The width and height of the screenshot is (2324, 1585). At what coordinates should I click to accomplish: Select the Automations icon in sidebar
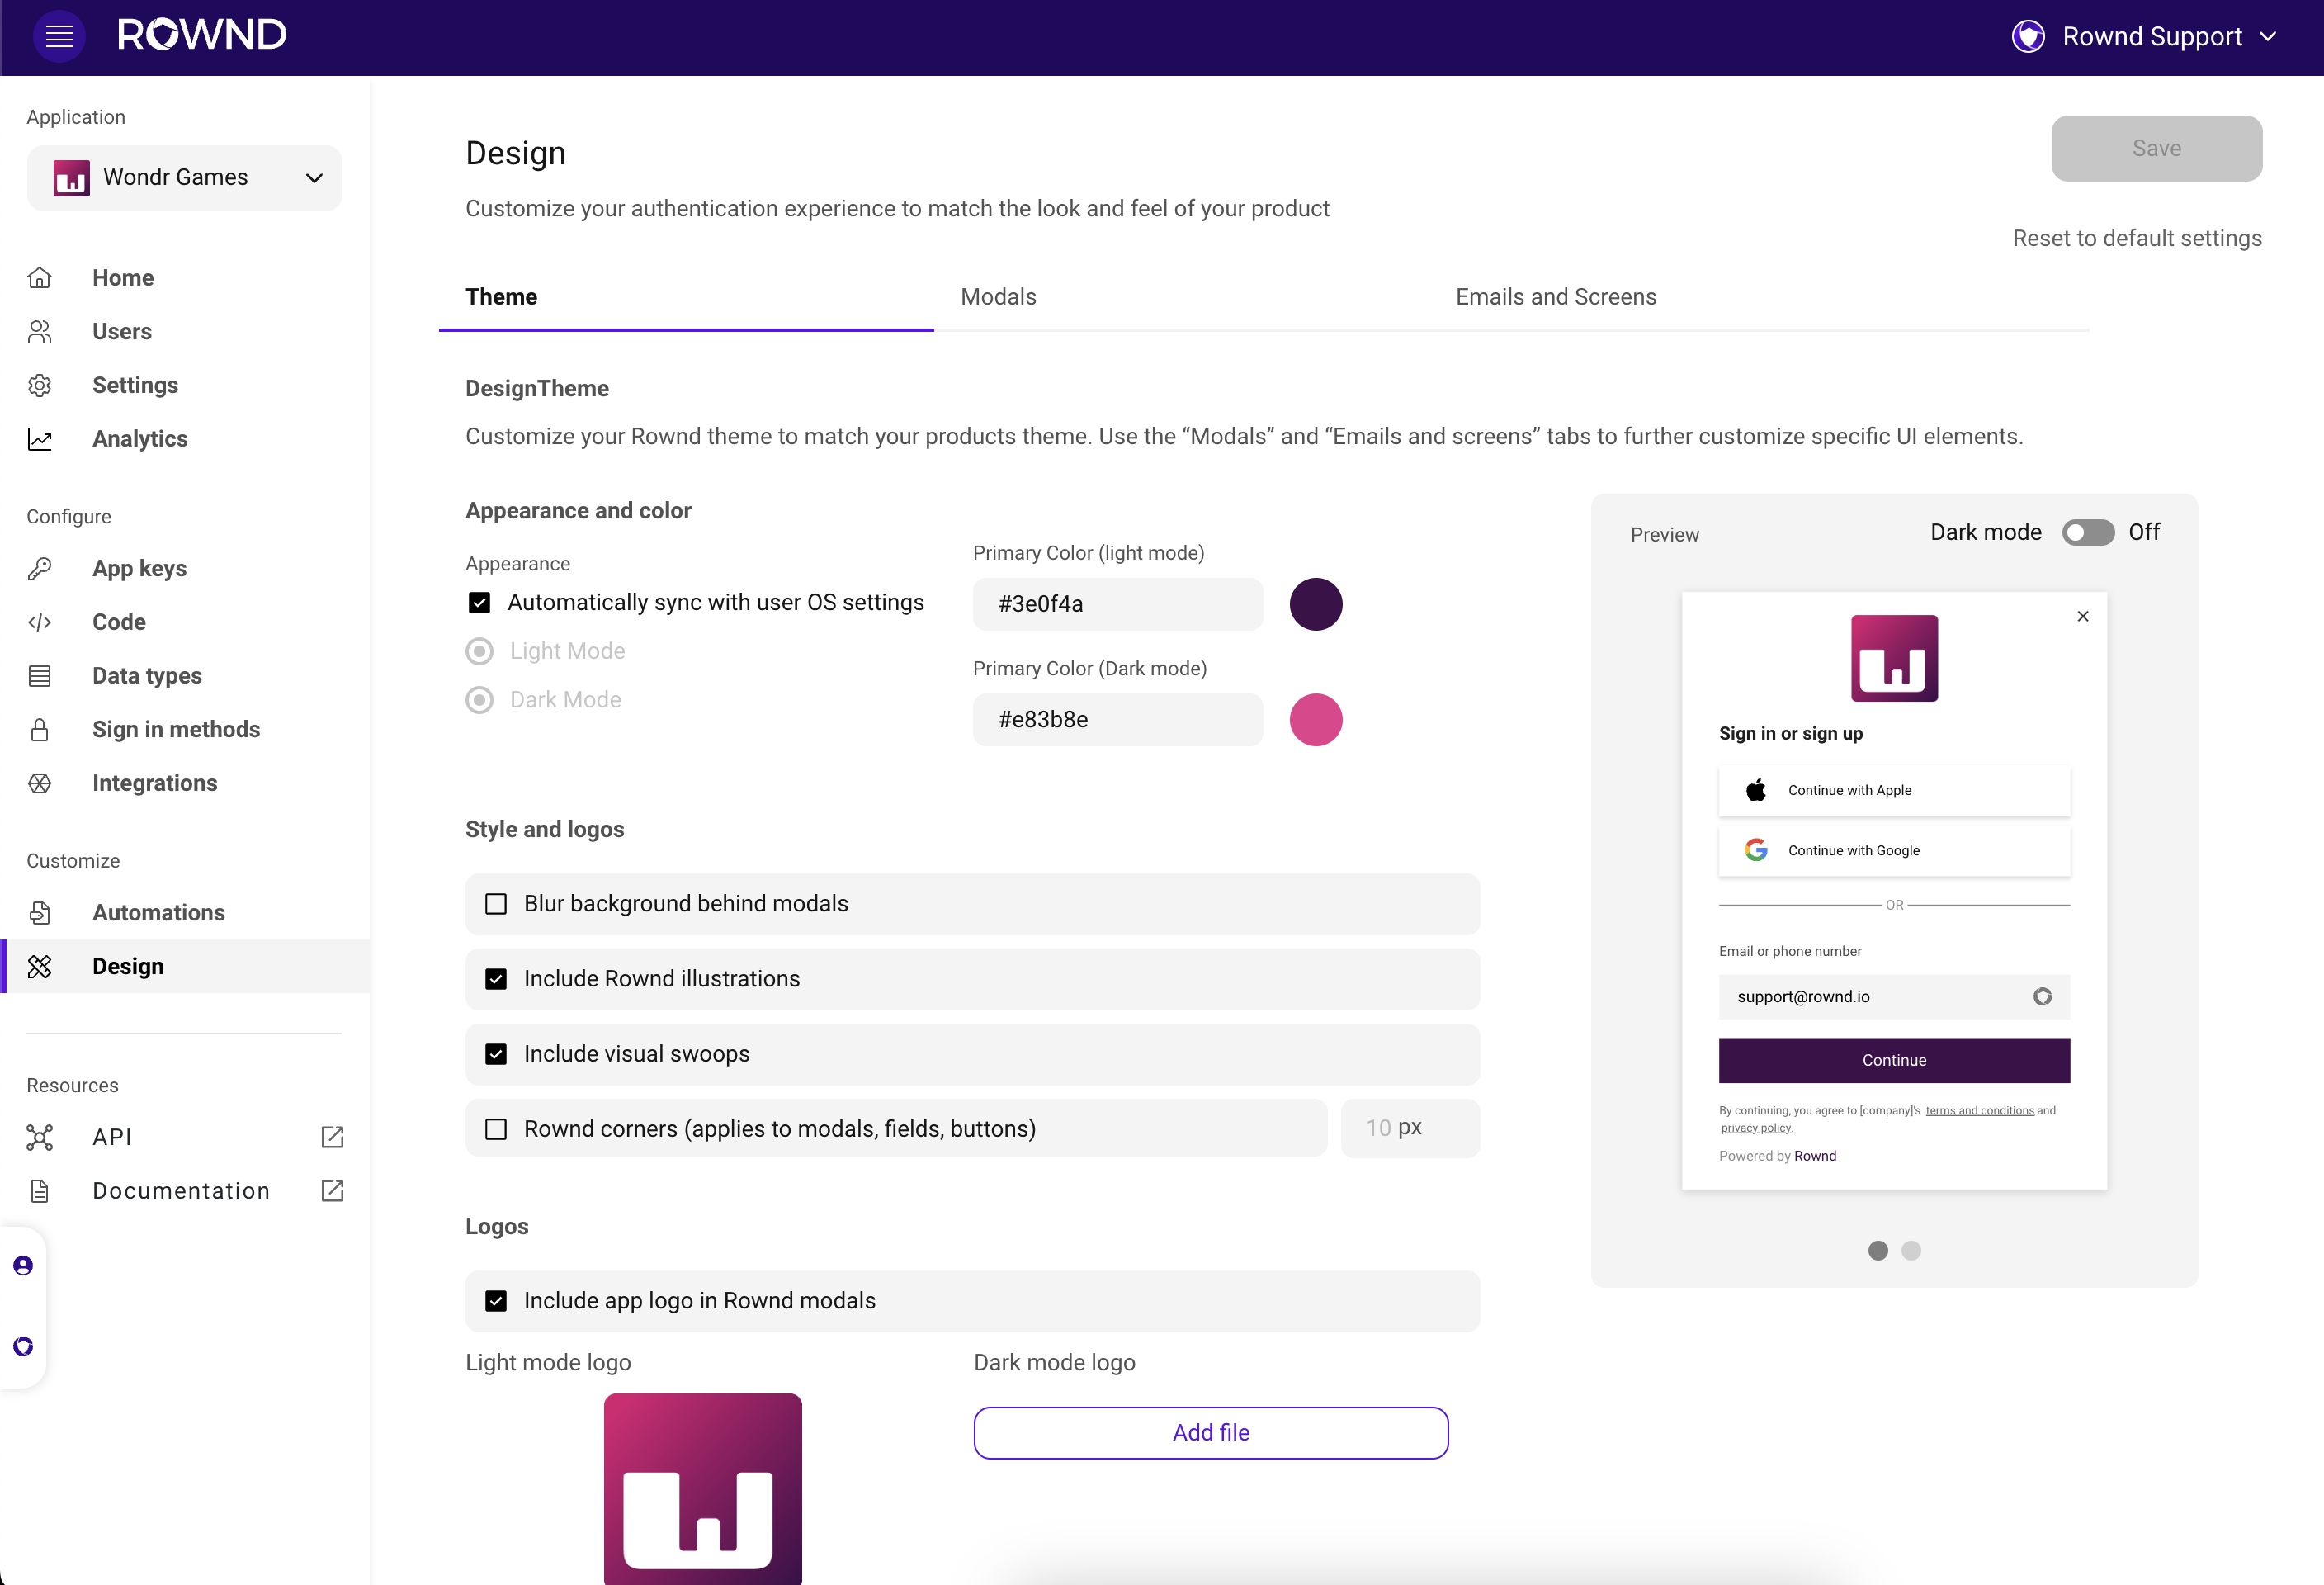(40, 912)
